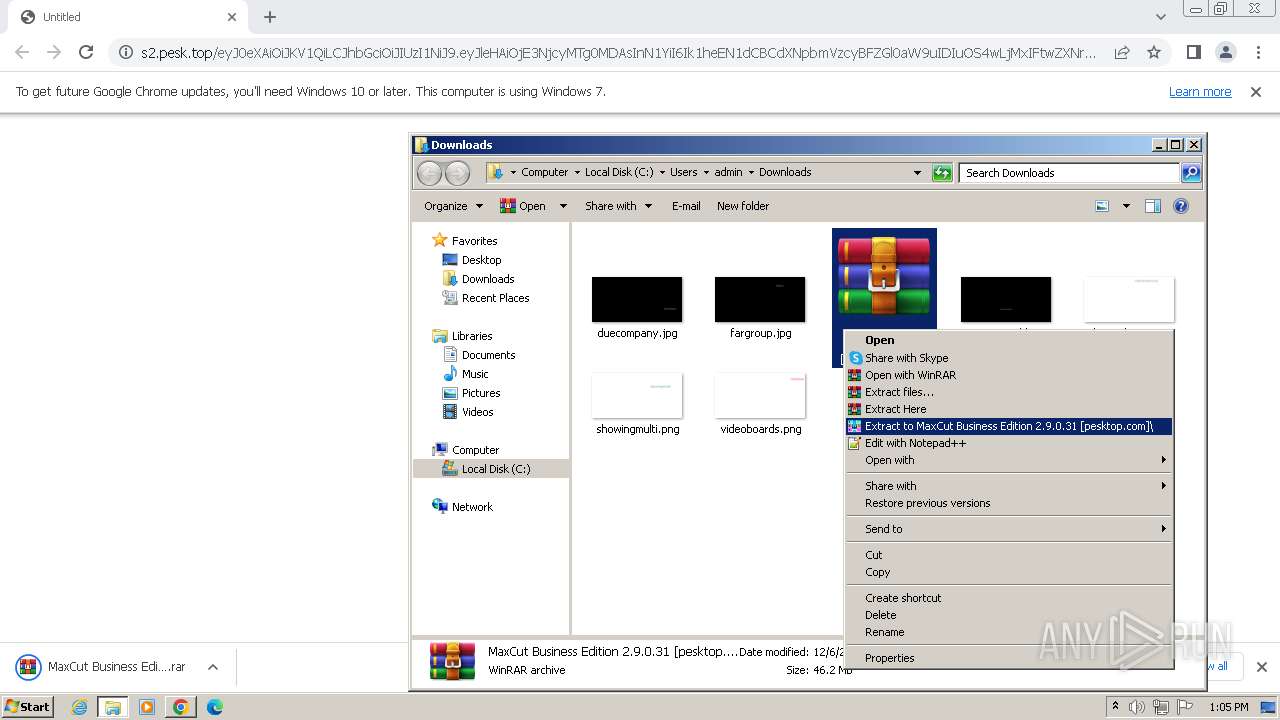The width and height of the screenshot is (1280, 720).
Task: Open Internet Explorer from taskbar
Action: coord(79,707)
